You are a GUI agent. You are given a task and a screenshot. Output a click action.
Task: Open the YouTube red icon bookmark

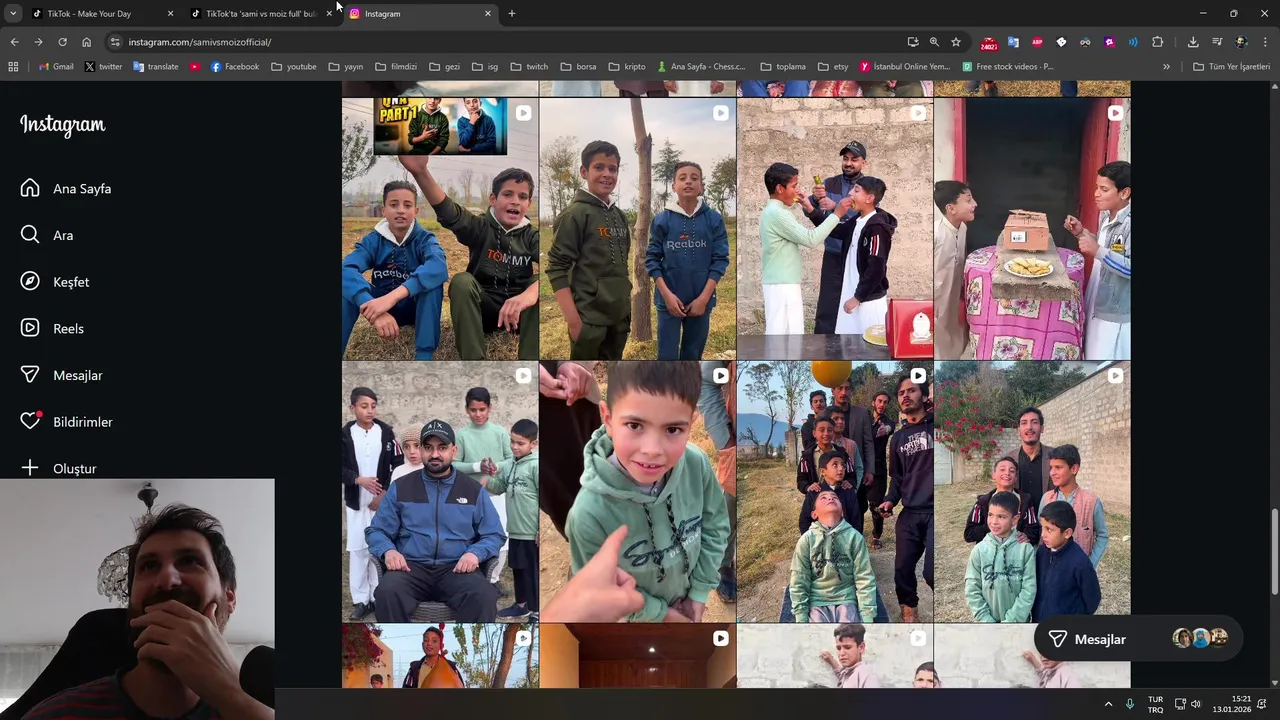coord(194,67)
